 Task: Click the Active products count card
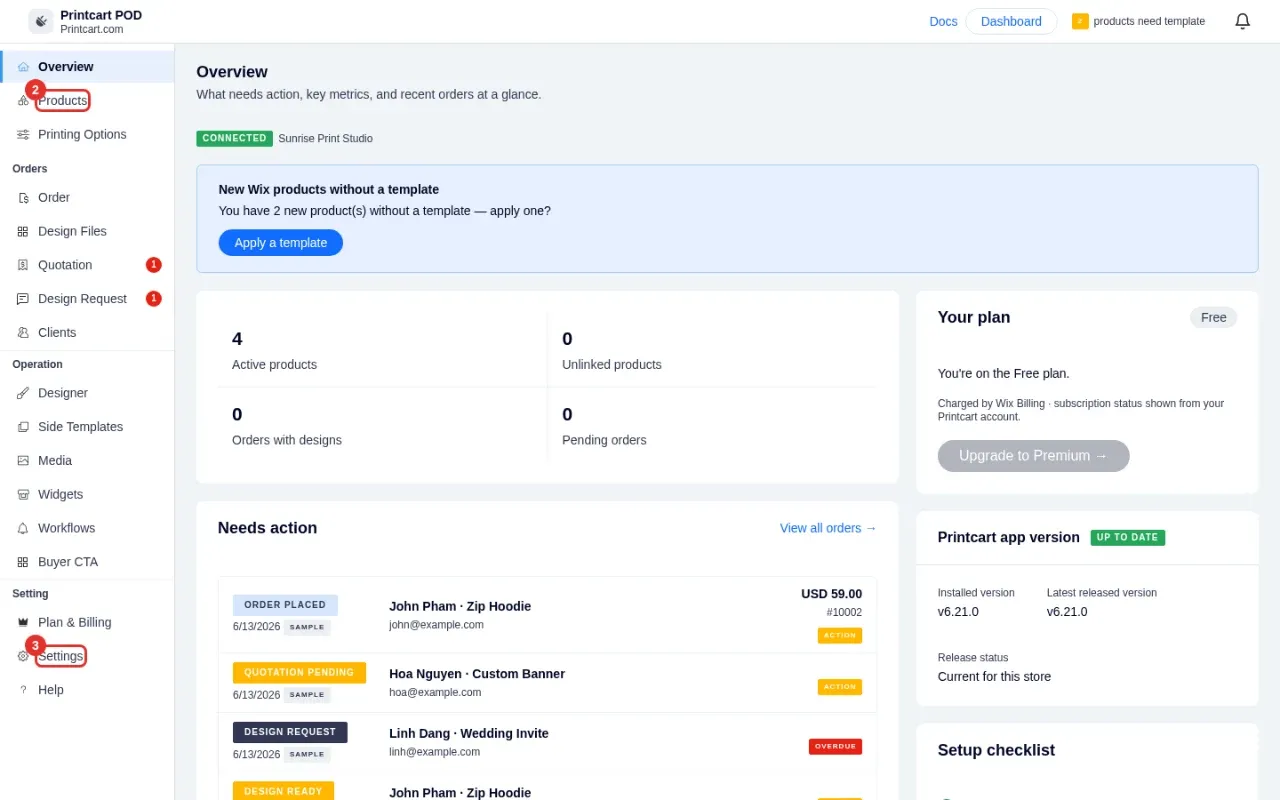(383, 350)
